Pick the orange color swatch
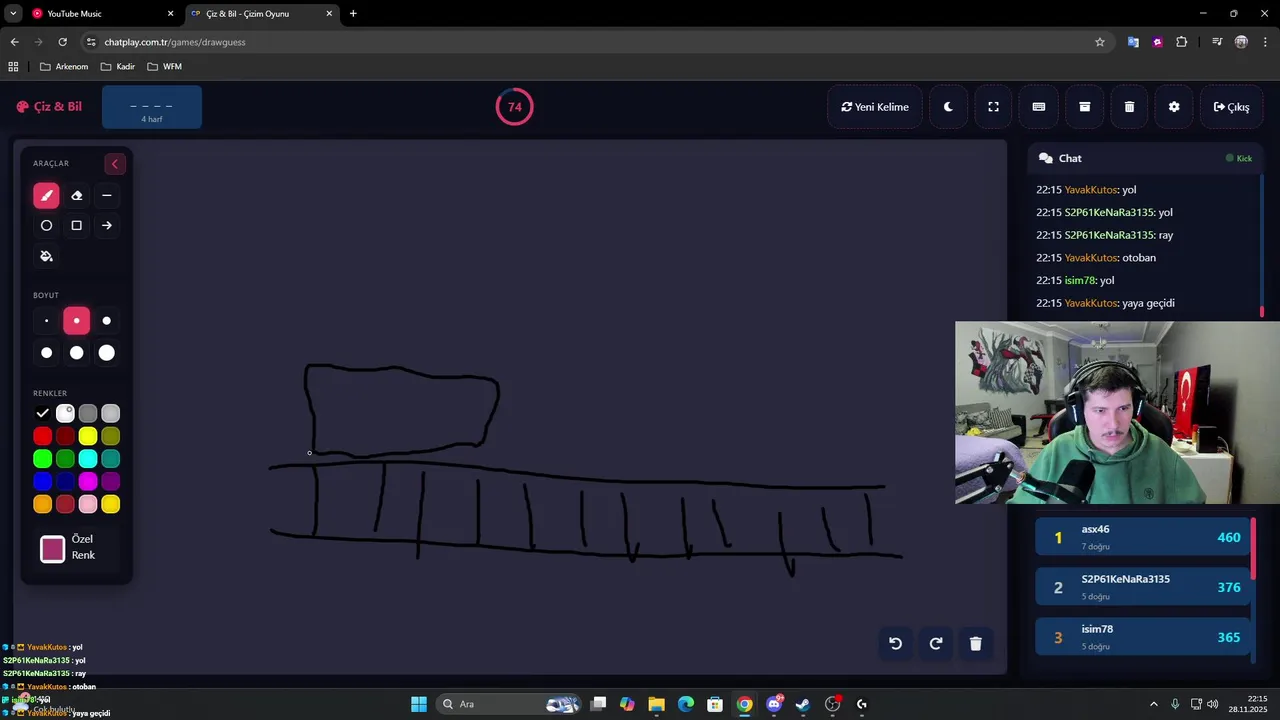1280x720 pixels. (42, 505)
